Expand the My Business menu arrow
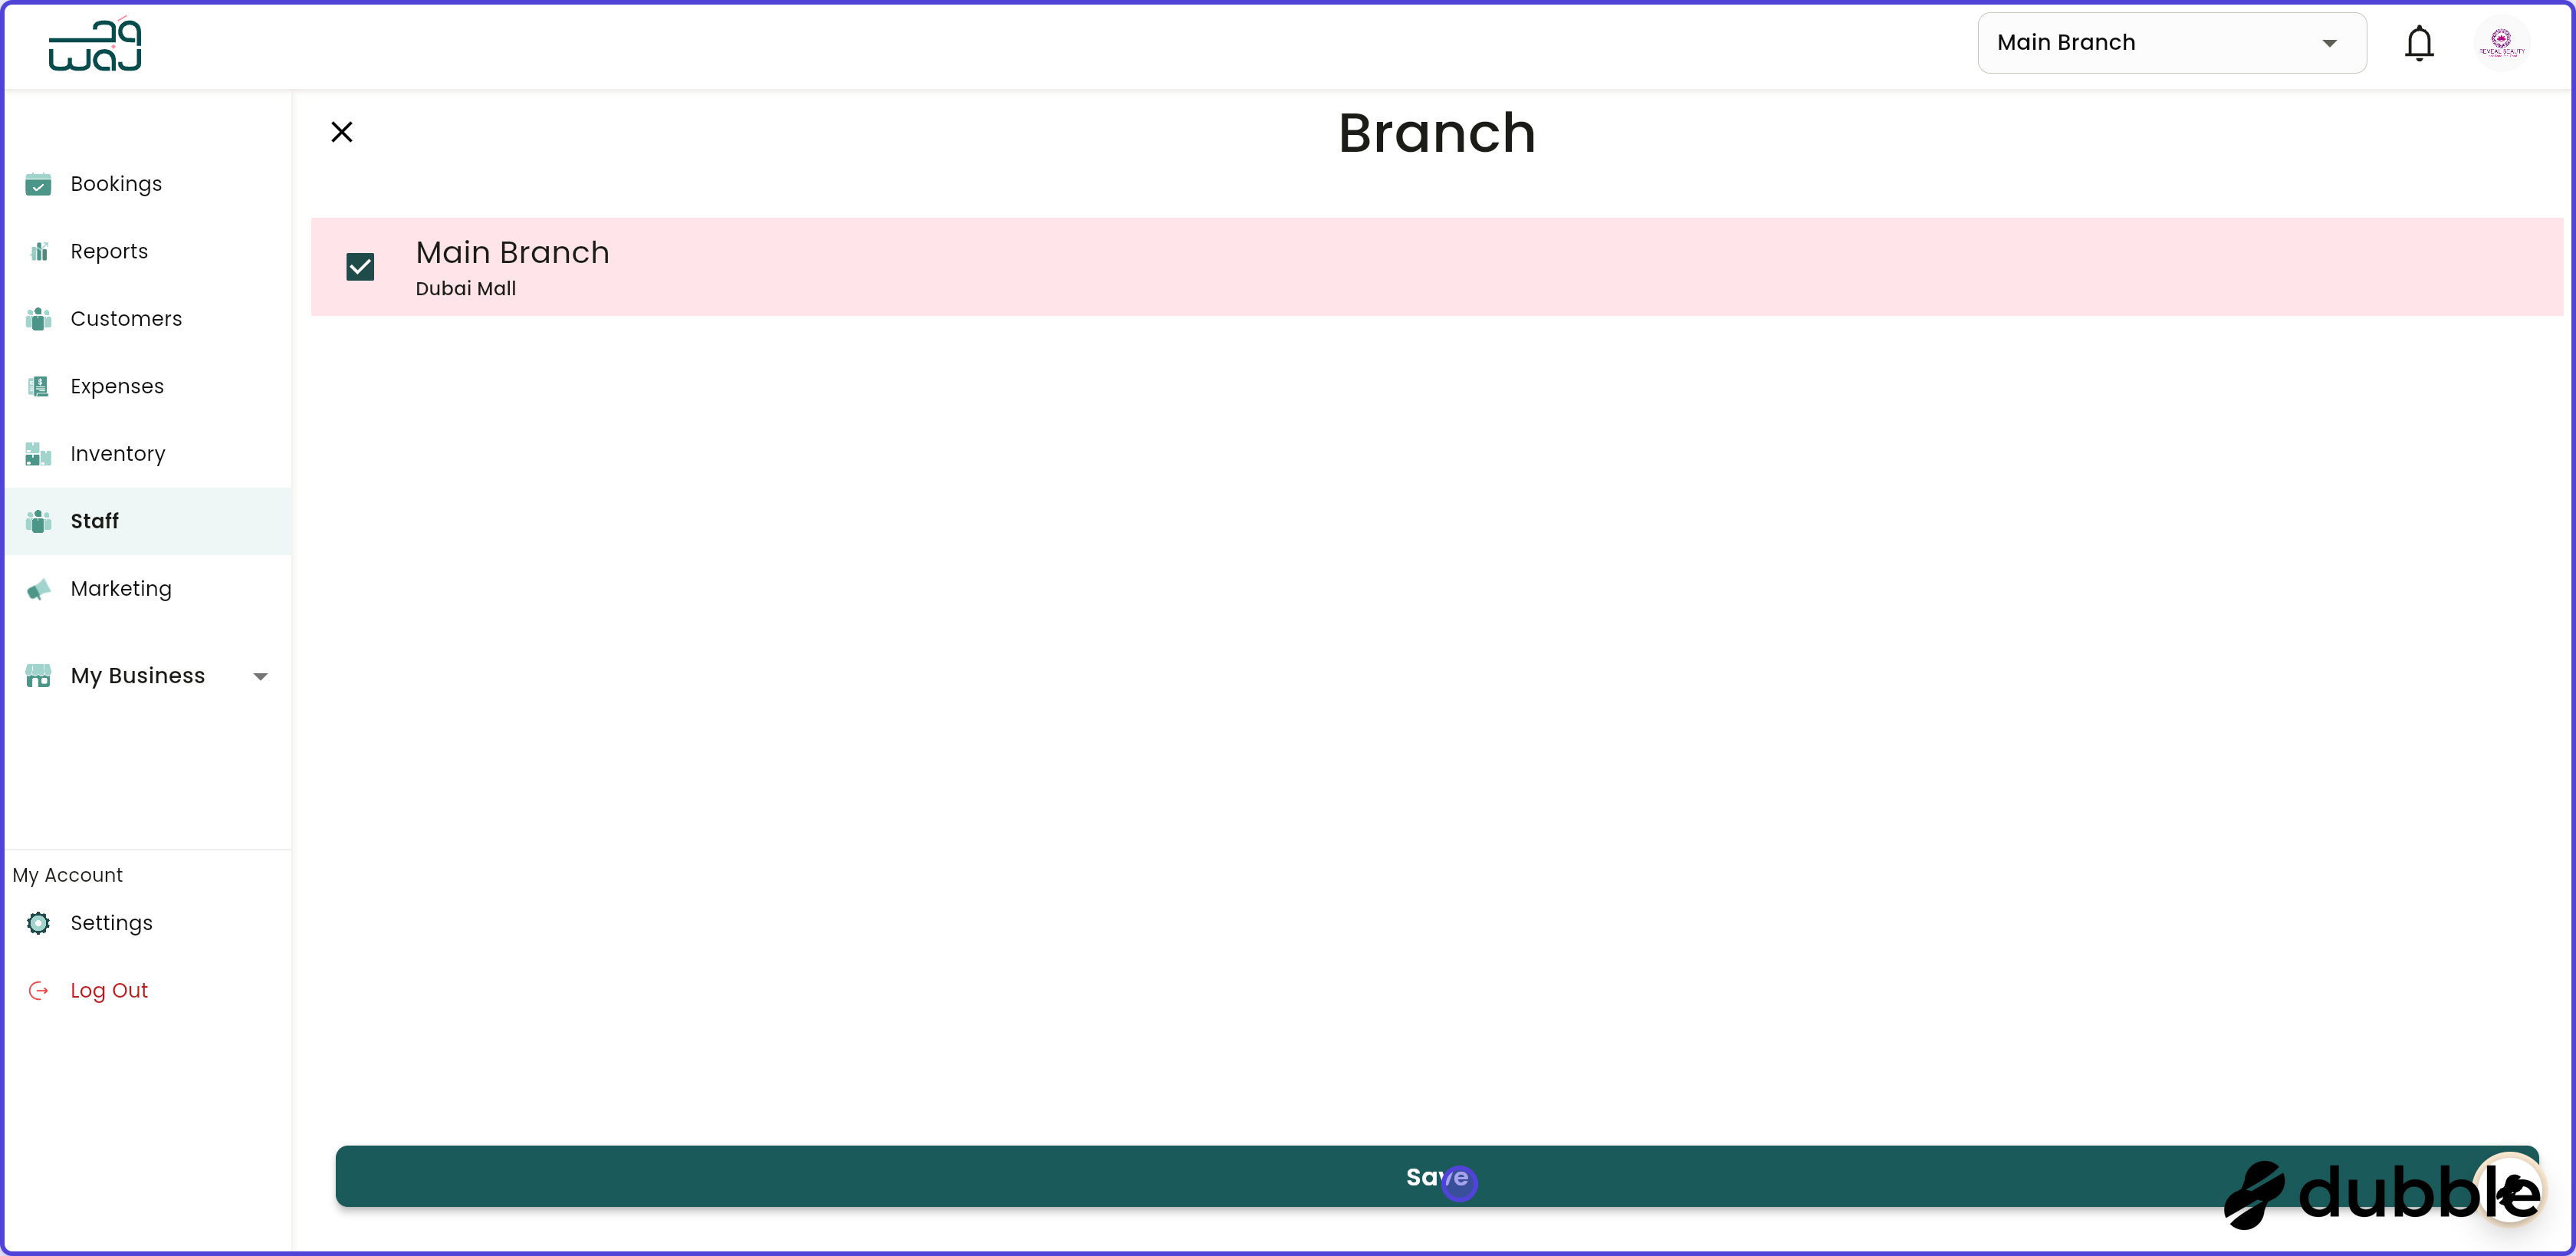The width and height of the screenshot is (2576, 1256). pos(260,677)
